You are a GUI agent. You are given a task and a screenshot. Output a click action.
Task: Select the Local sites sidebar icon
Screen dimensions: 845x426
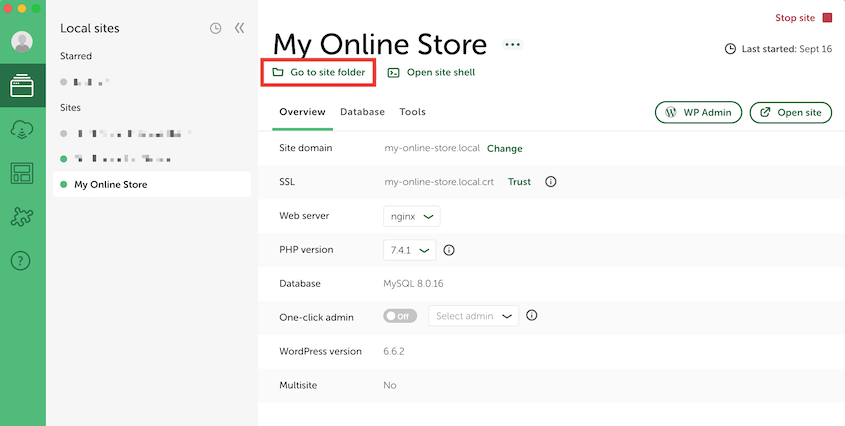point(22,86)
